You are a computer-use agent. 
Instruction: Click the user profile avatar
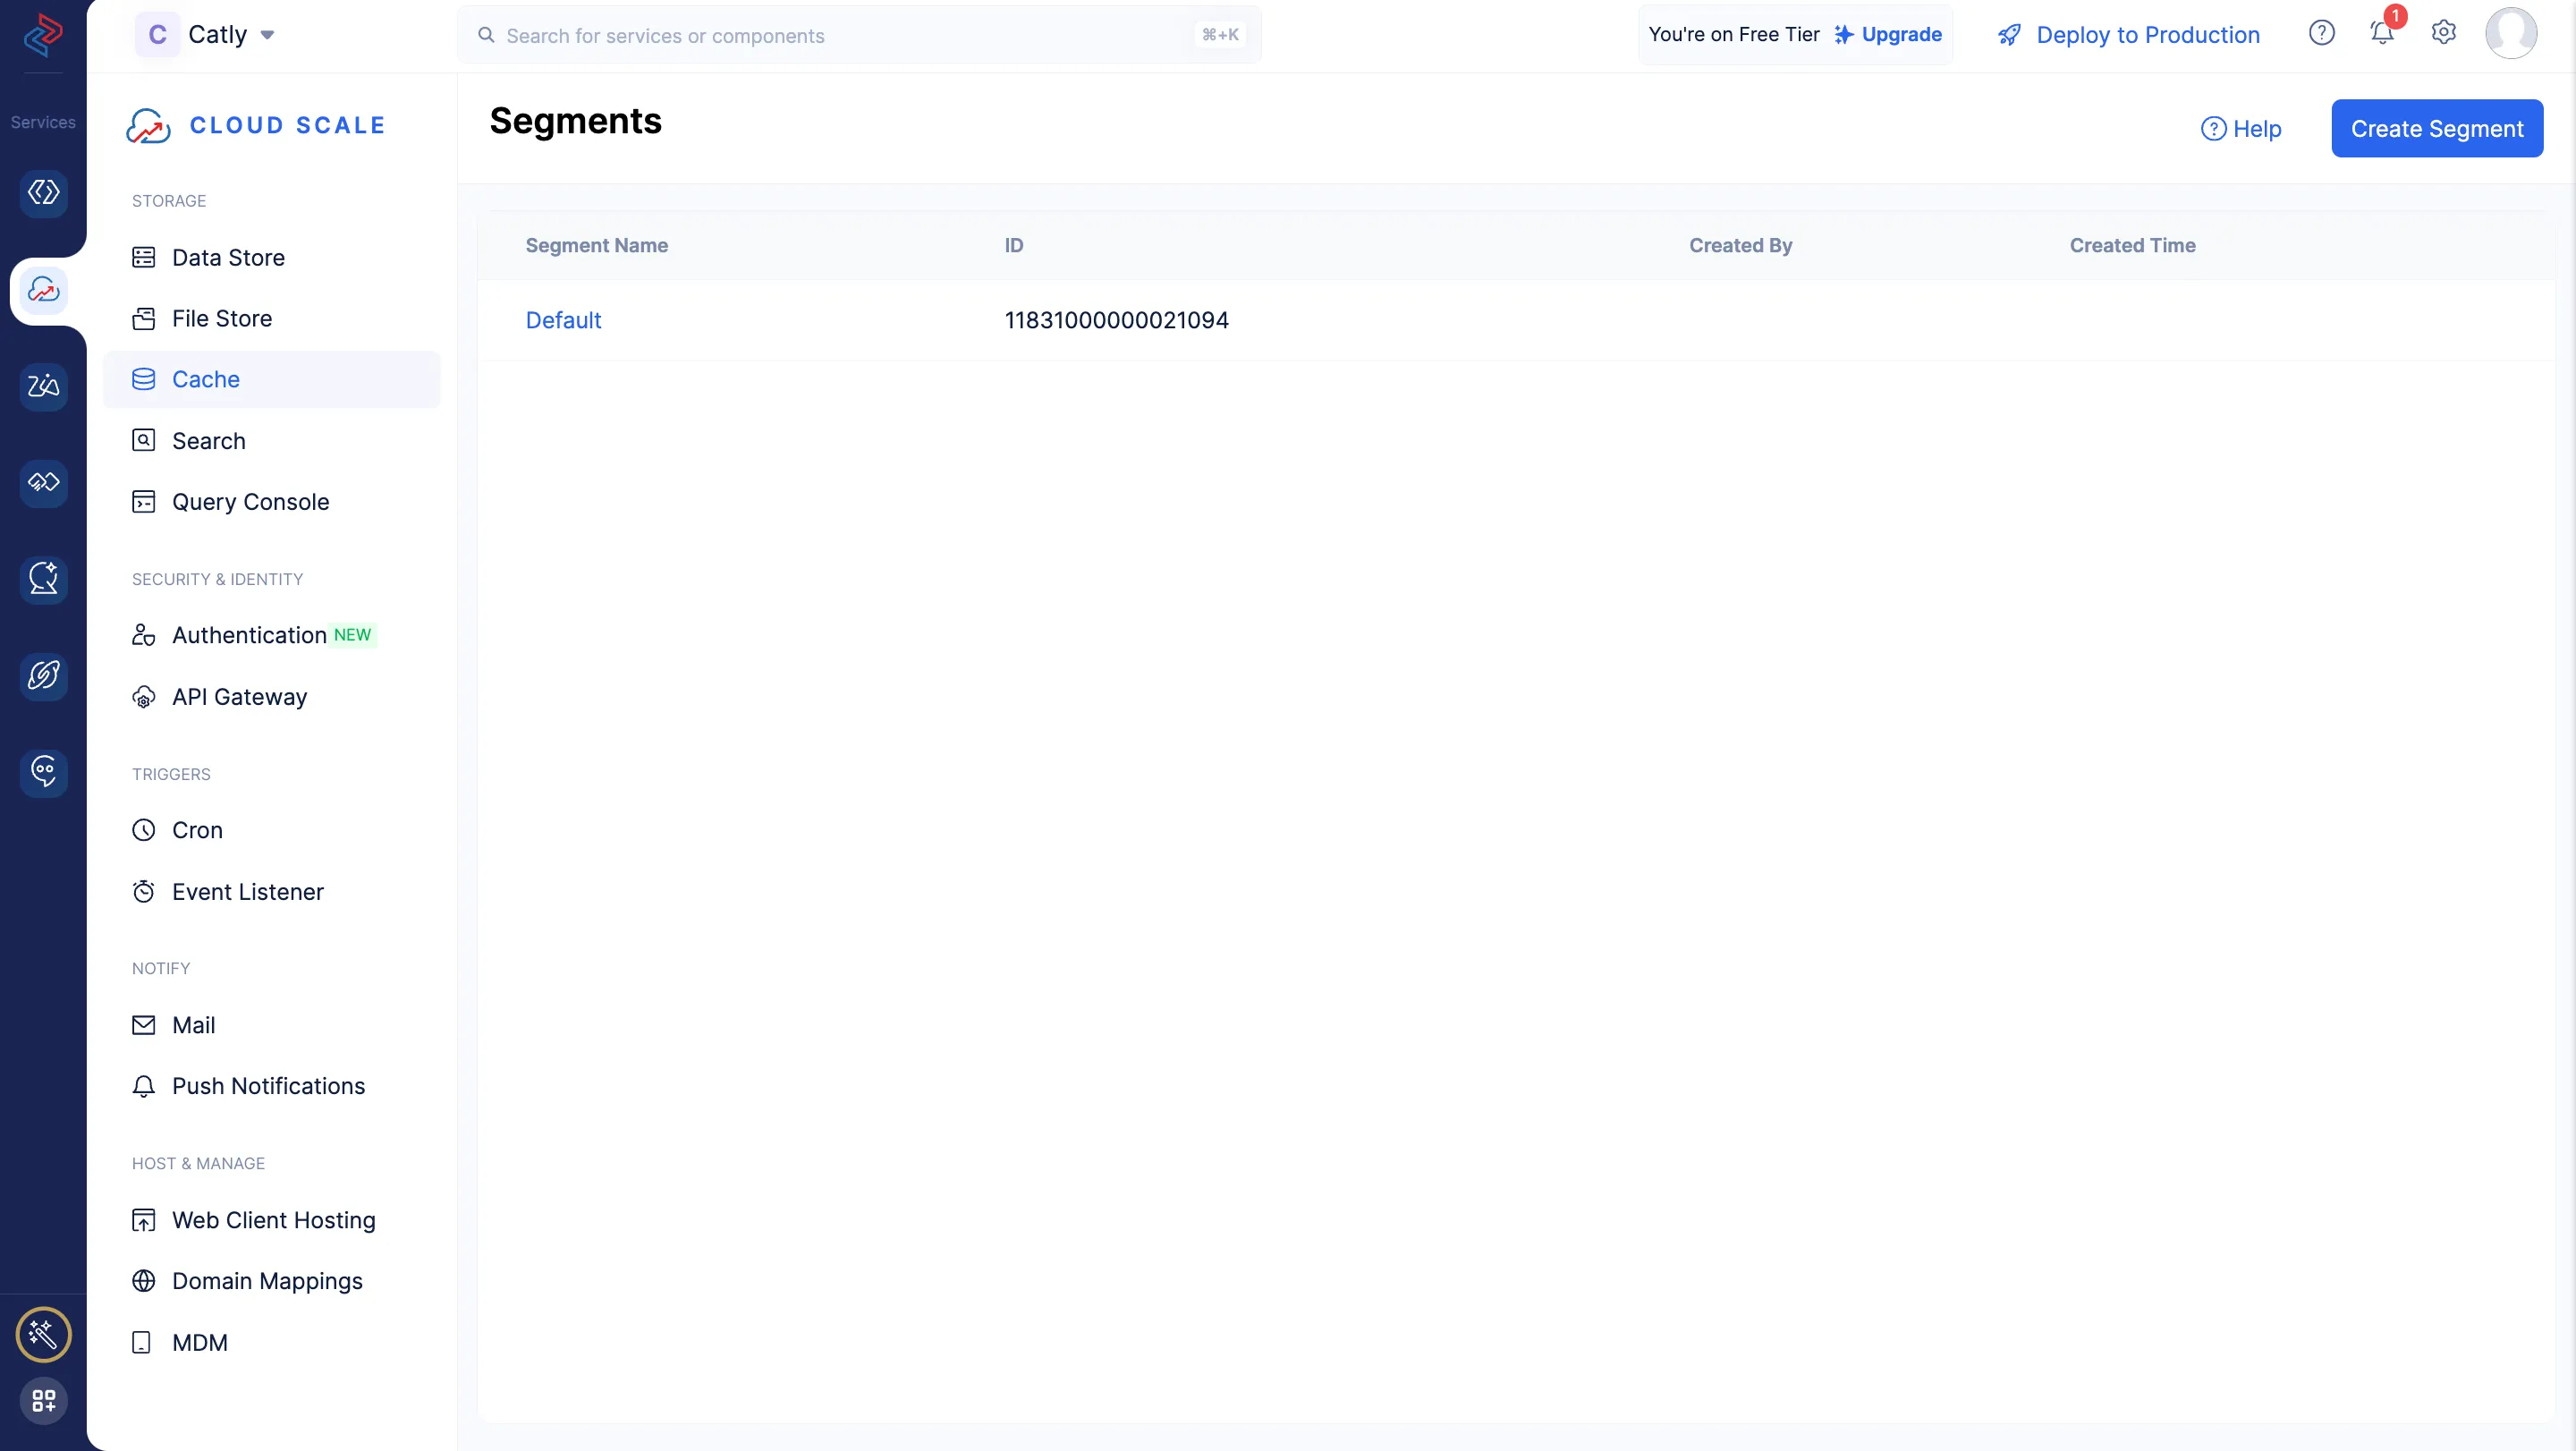coord(2510,33)
